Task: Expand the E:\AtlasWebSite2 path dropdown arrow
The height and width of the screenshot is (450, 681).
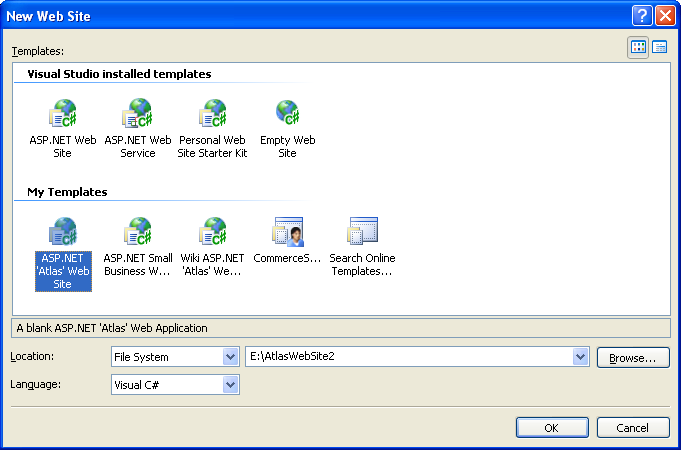Action: (580, 357)
